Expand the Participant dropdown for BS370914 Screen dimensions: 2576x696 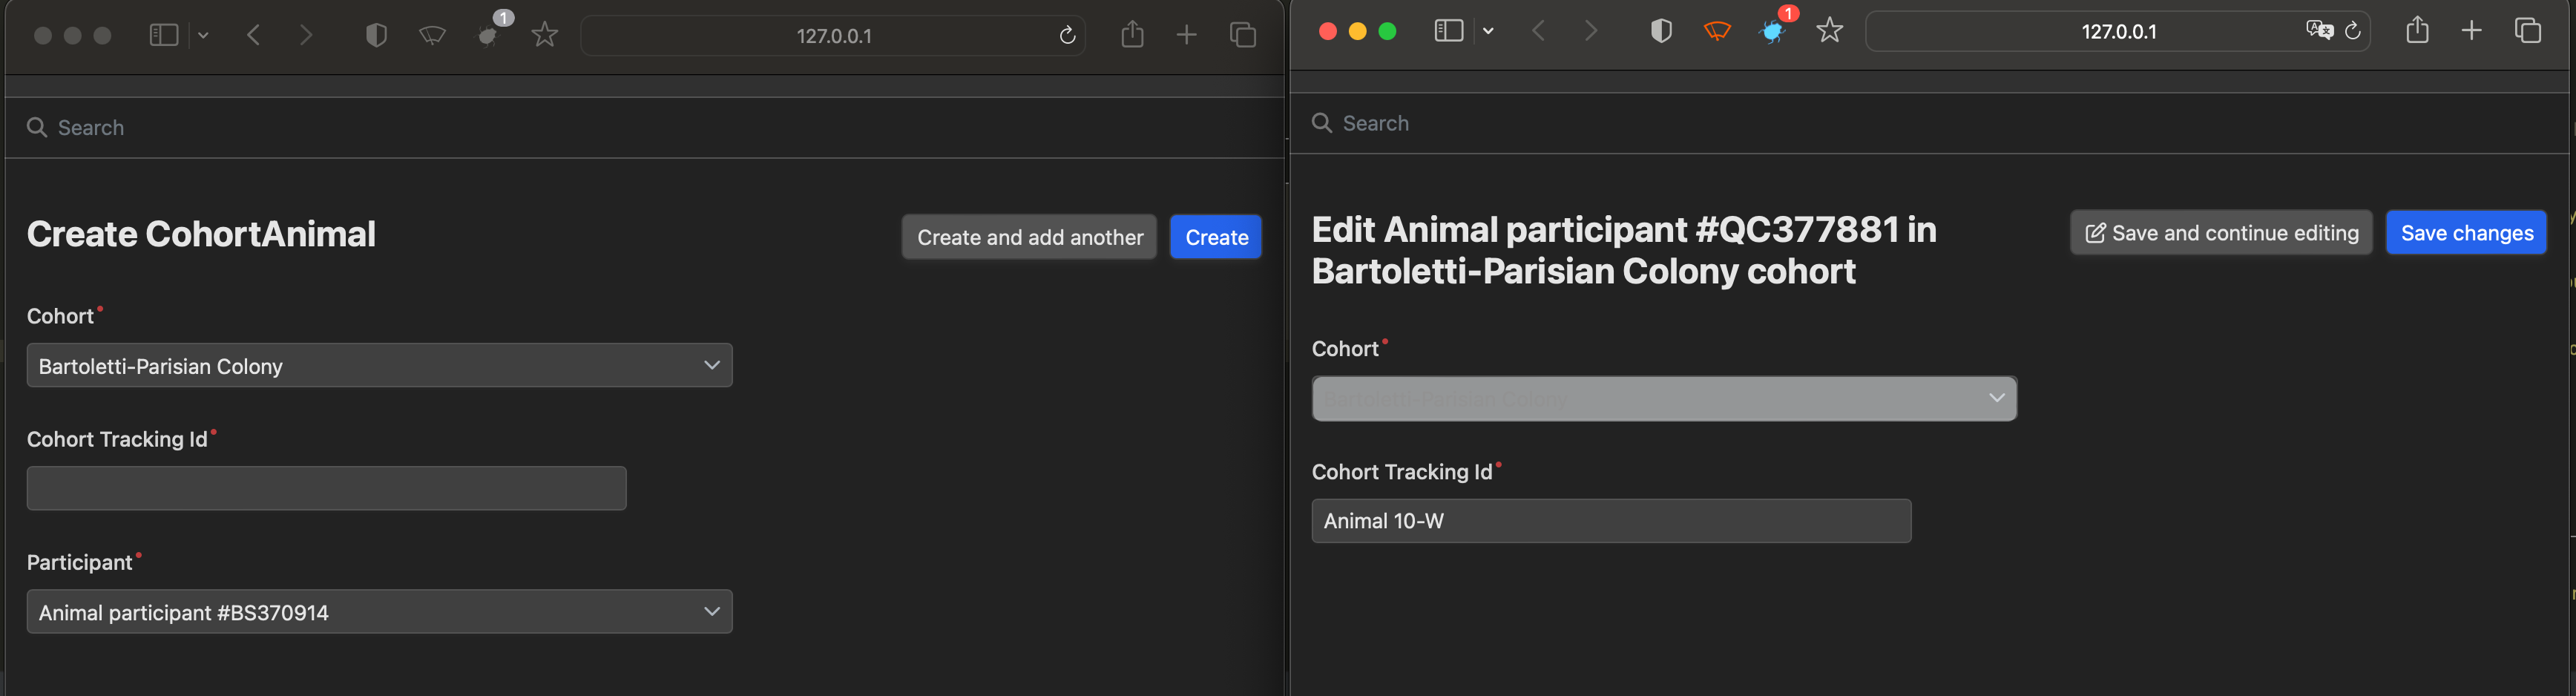pos(380,611)
